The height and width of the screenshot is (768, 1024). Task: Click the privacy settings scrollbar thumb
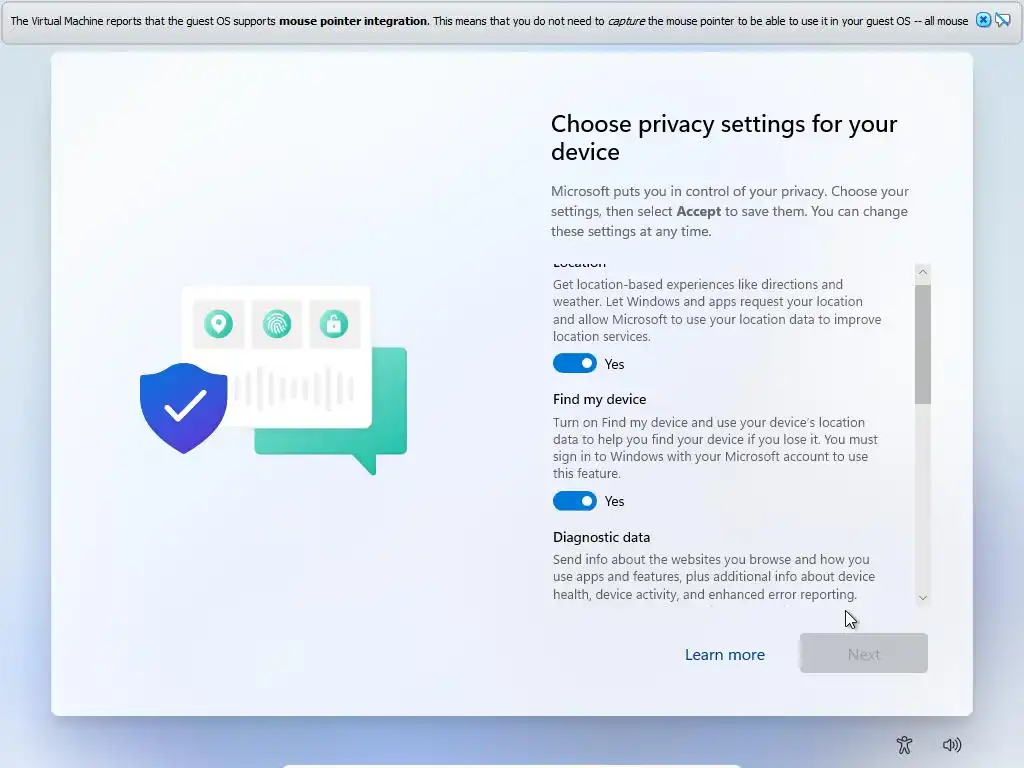coord(922,344)
